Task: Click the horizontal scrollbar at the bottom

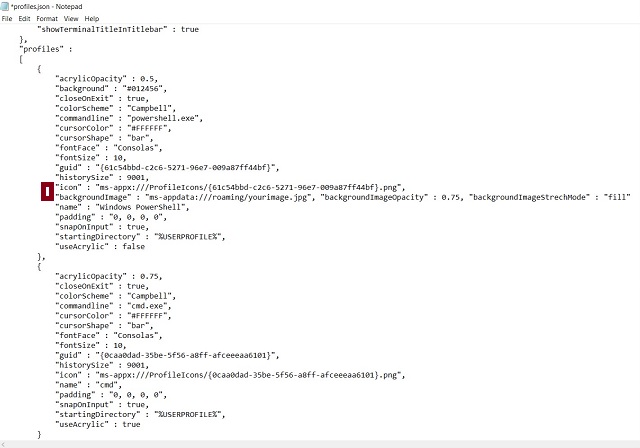Action: 320,443
